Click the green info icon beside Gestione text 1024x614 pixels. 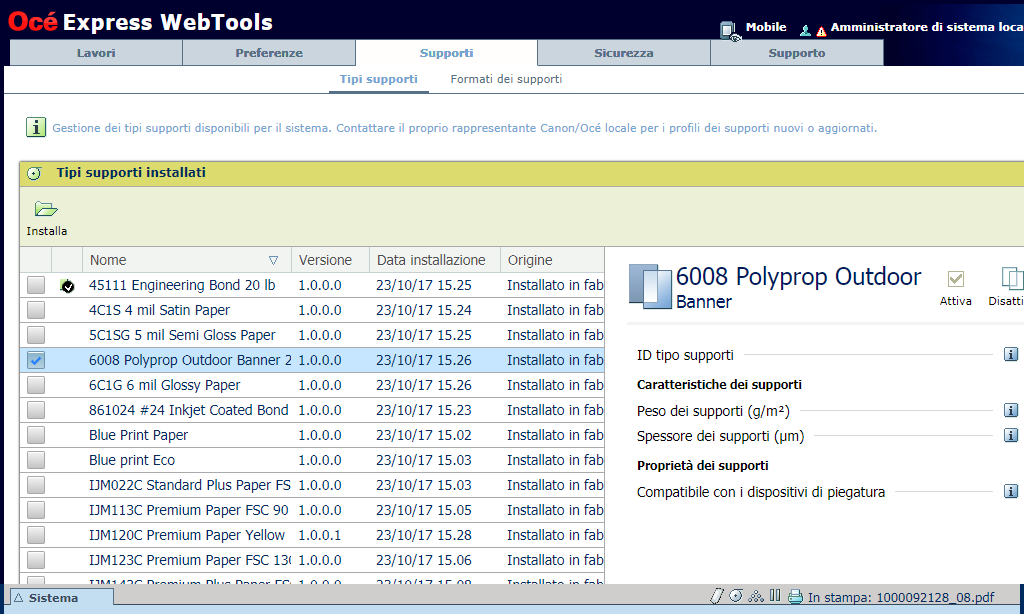pos(36,127)
